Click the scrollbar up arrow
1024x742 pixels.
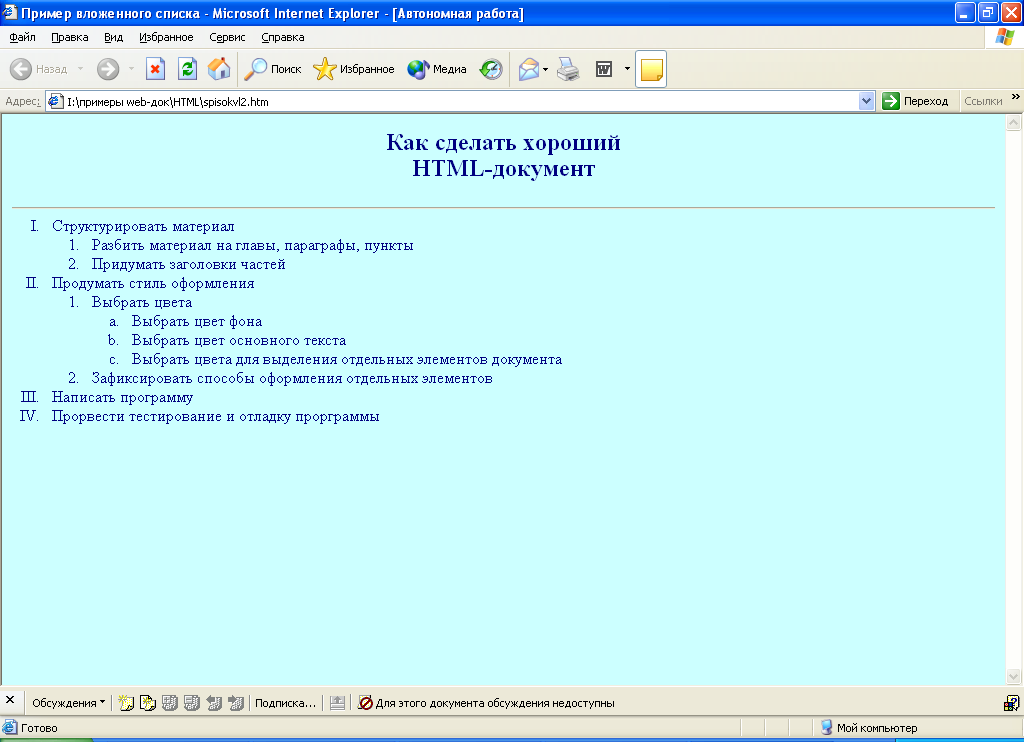(1014, 122)
